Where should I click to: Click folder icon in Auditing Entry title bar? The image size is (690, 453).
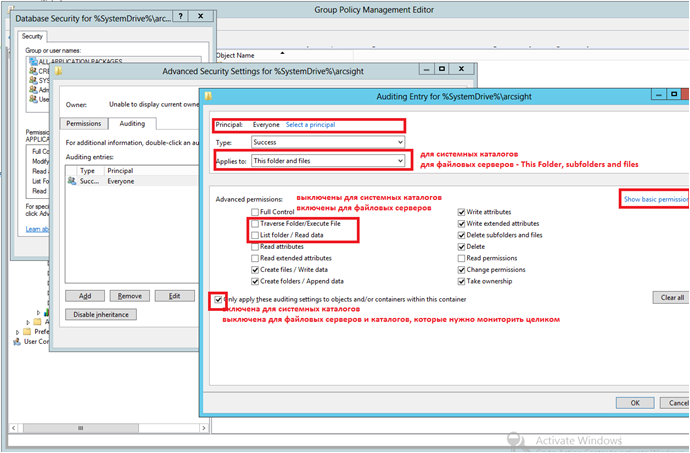[209, 96]
